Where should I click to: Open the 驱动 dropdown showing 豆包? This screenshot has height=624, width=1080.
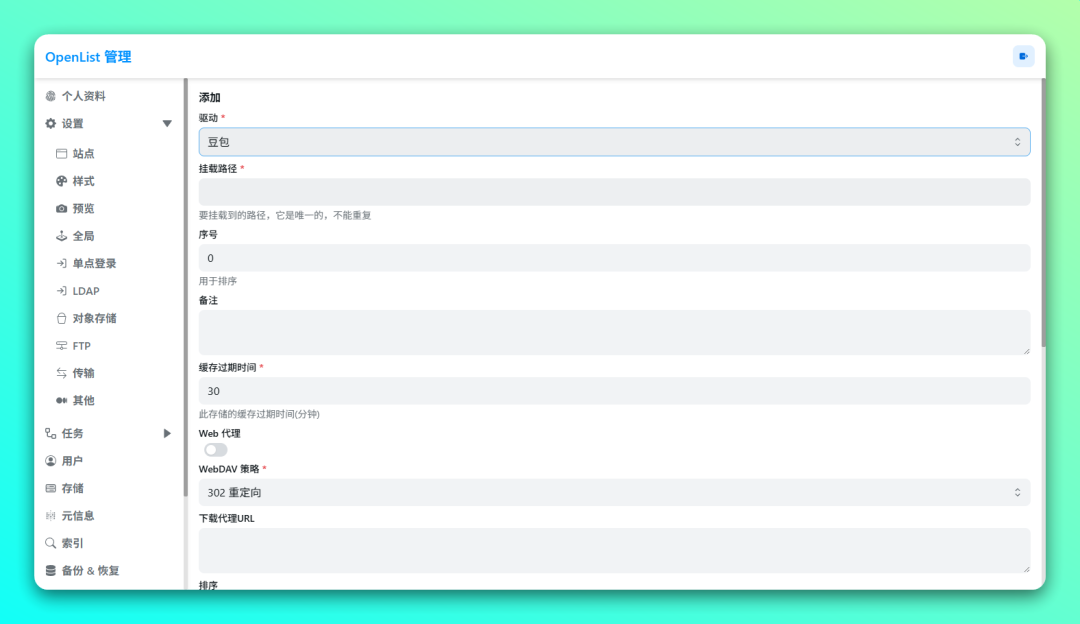point(614,142)
